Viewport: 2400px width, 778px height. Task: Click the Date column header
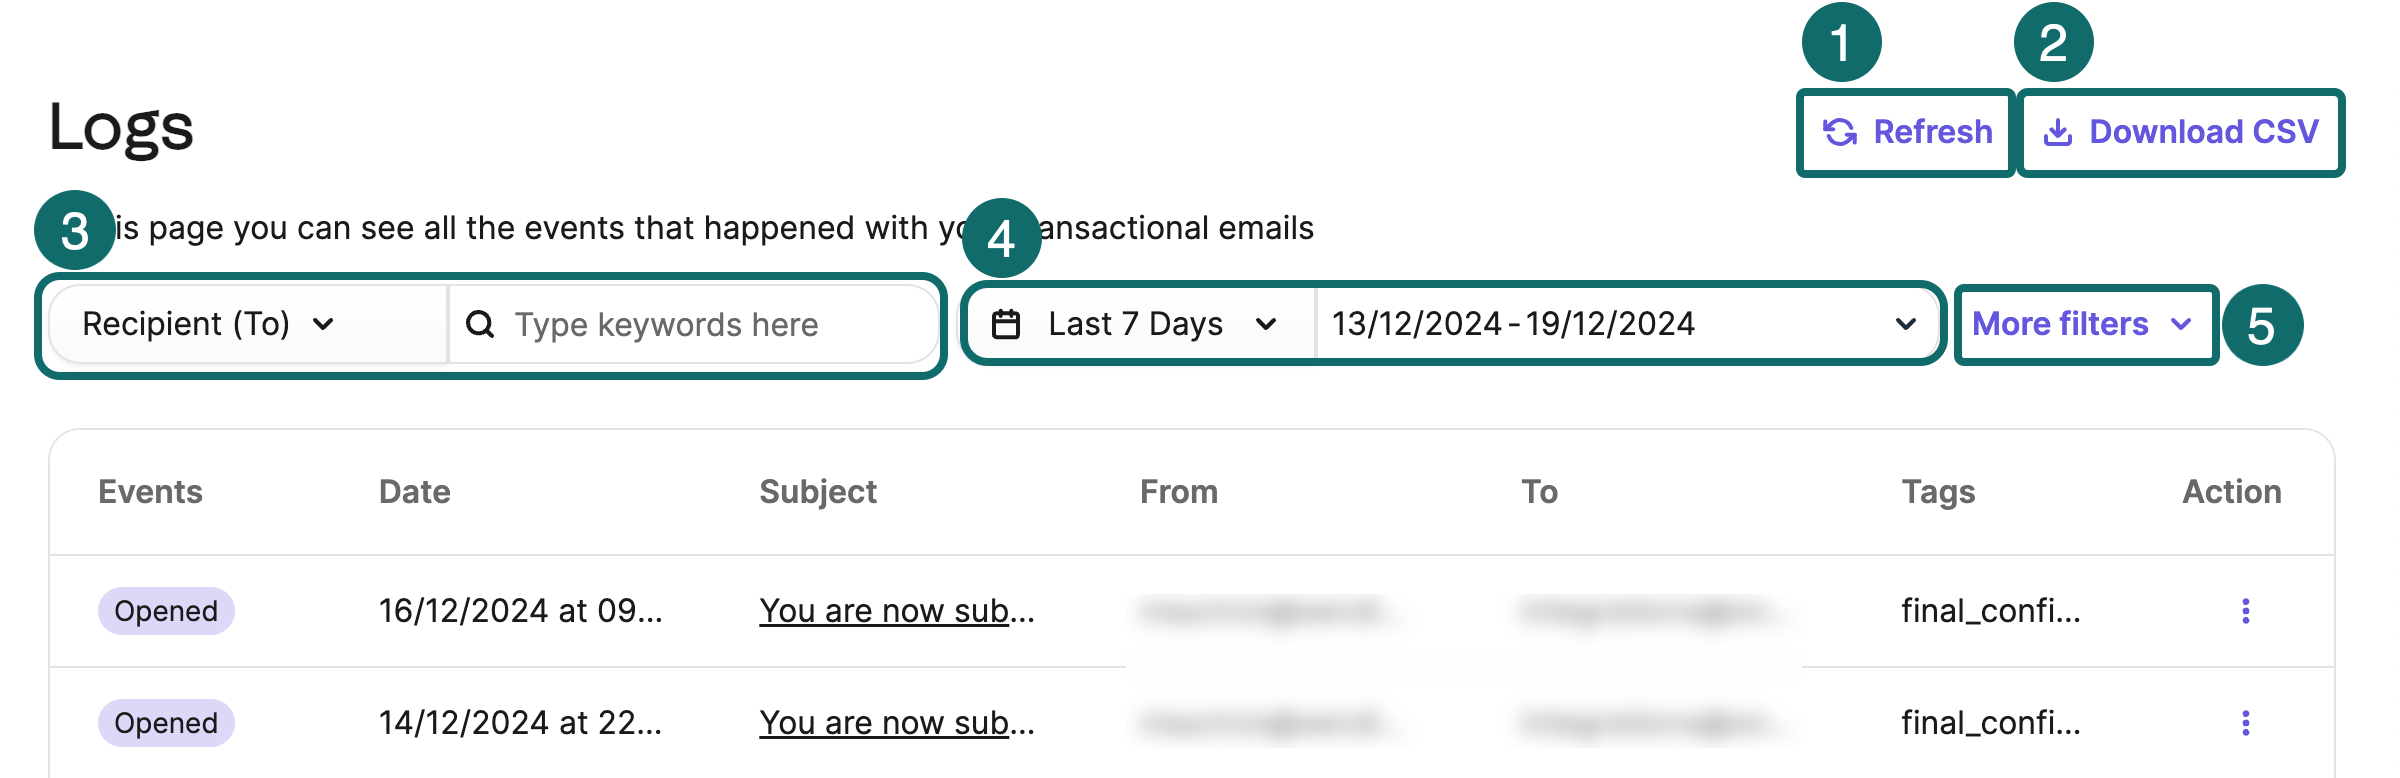[414, 492]
